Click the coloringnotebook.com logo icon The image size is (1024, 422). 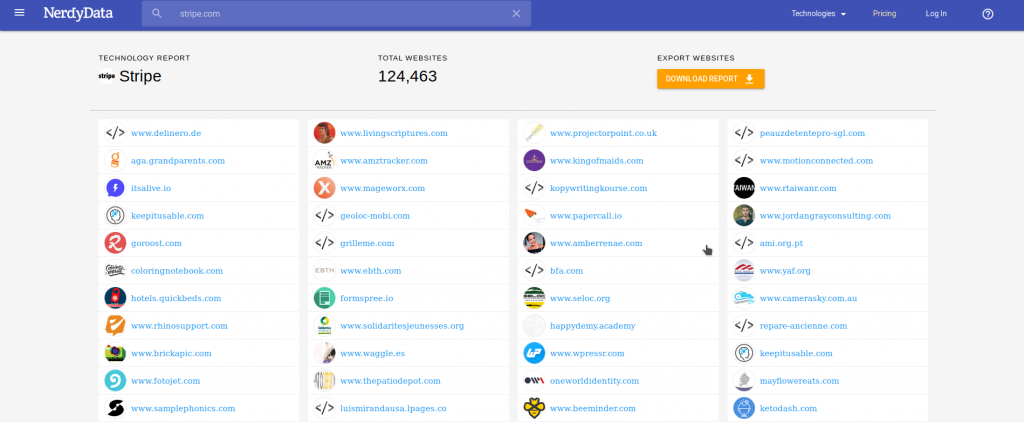coord(115,270)
